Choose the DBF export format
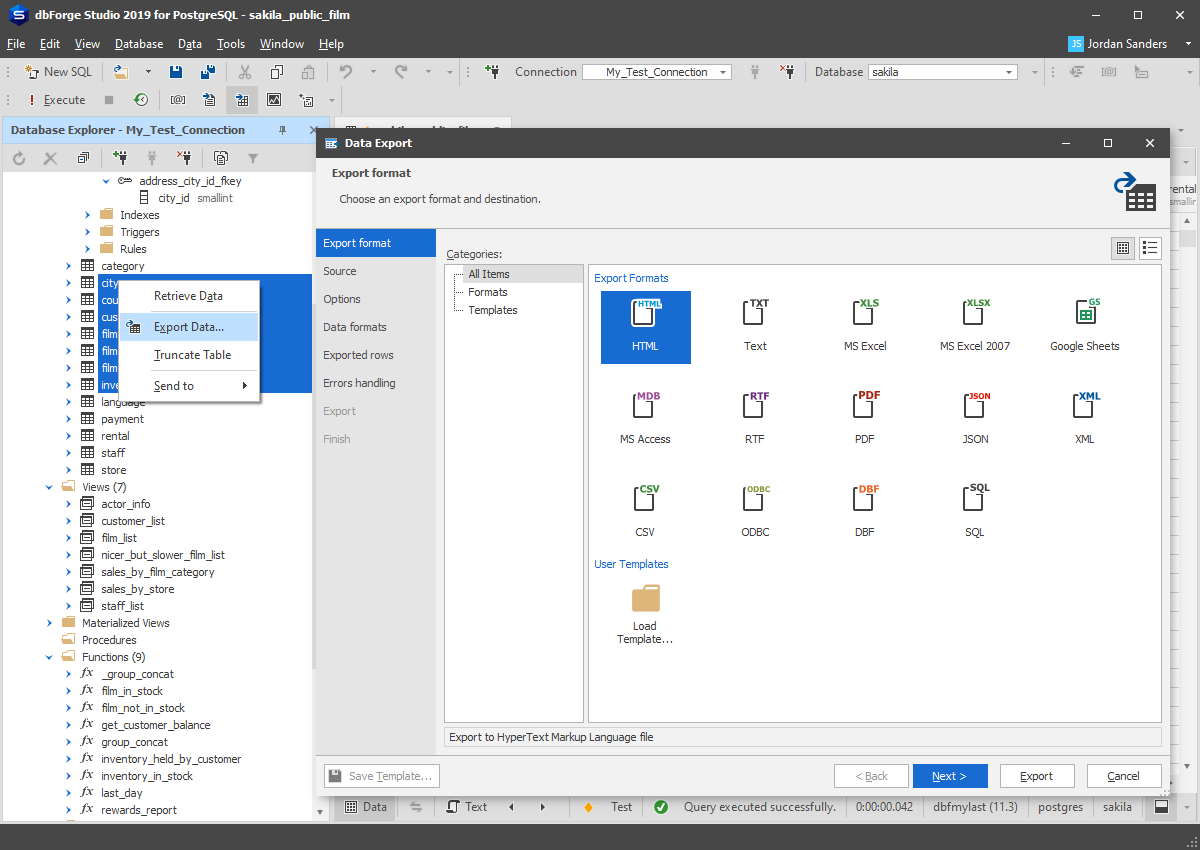Image resolution: width=1200 pixels, height=850 pixels. point(865,513)
